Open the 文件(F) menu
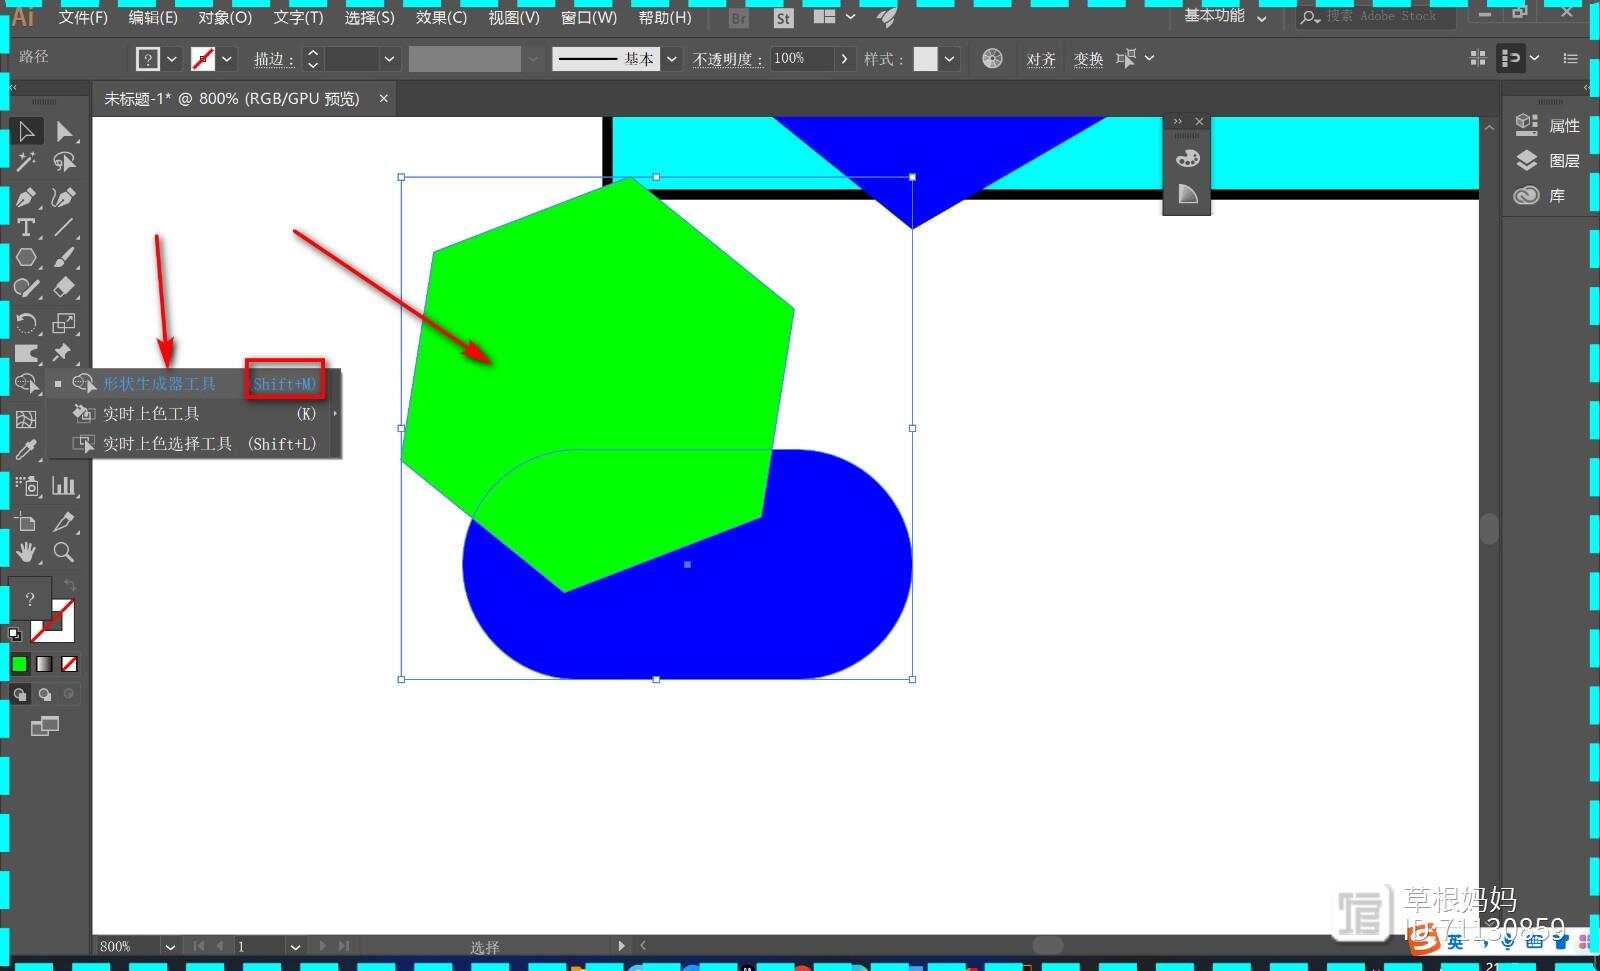The height and width of the screenshot is (971, 1600). 83,17
